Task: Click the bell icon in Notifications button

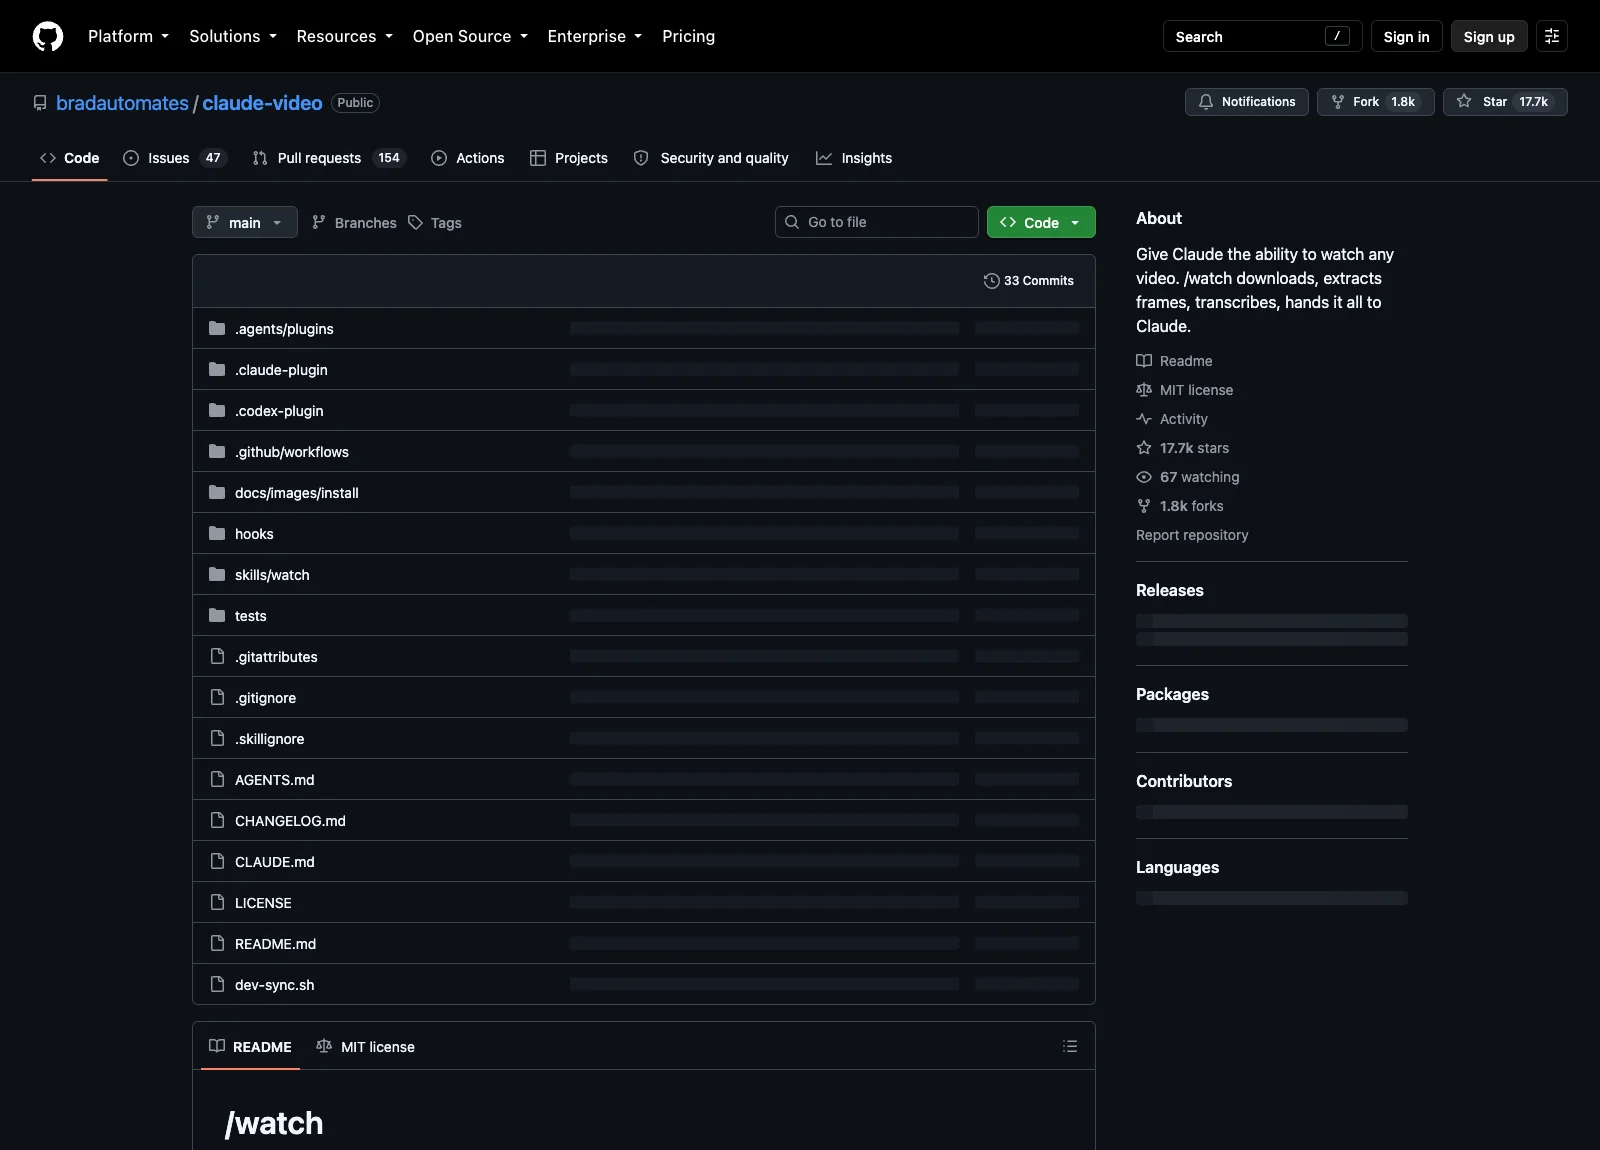Action: [1206, 102]
